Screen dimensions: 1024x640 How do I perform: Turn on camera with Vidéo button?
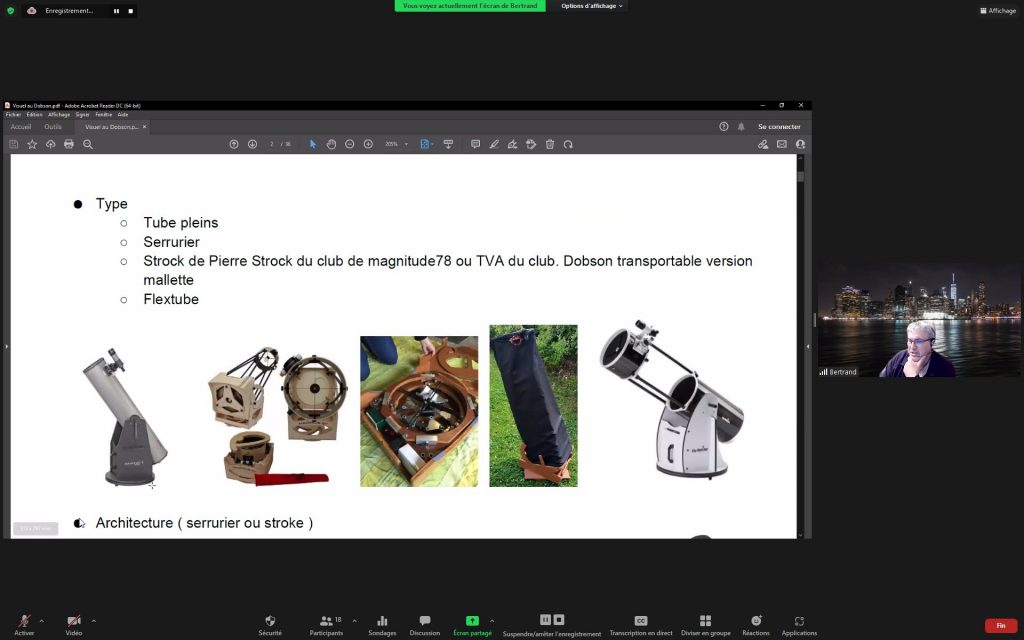point(74,625)
